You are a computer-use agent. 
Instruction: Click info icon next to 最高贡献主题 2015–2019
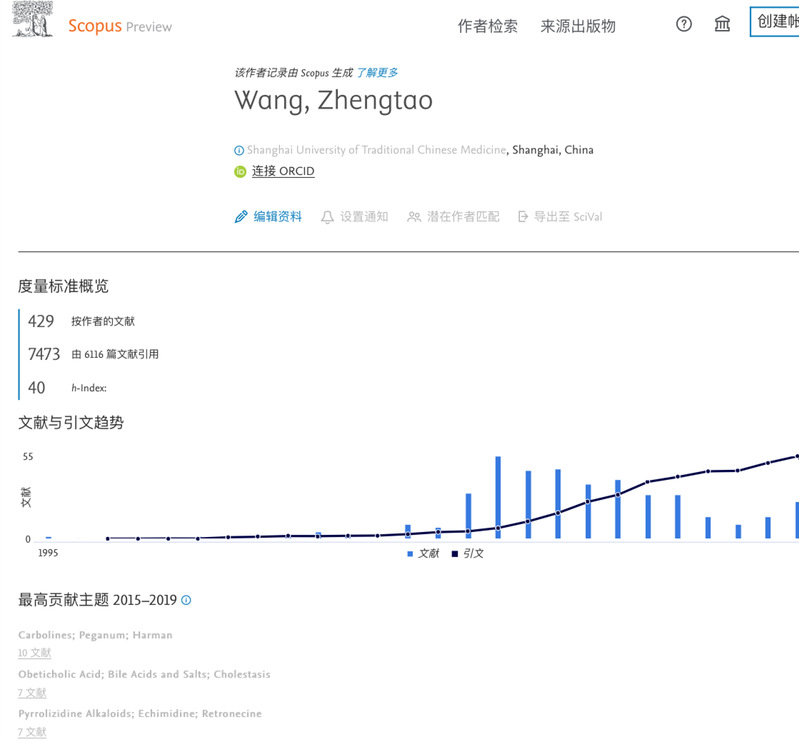click(186, 601)
